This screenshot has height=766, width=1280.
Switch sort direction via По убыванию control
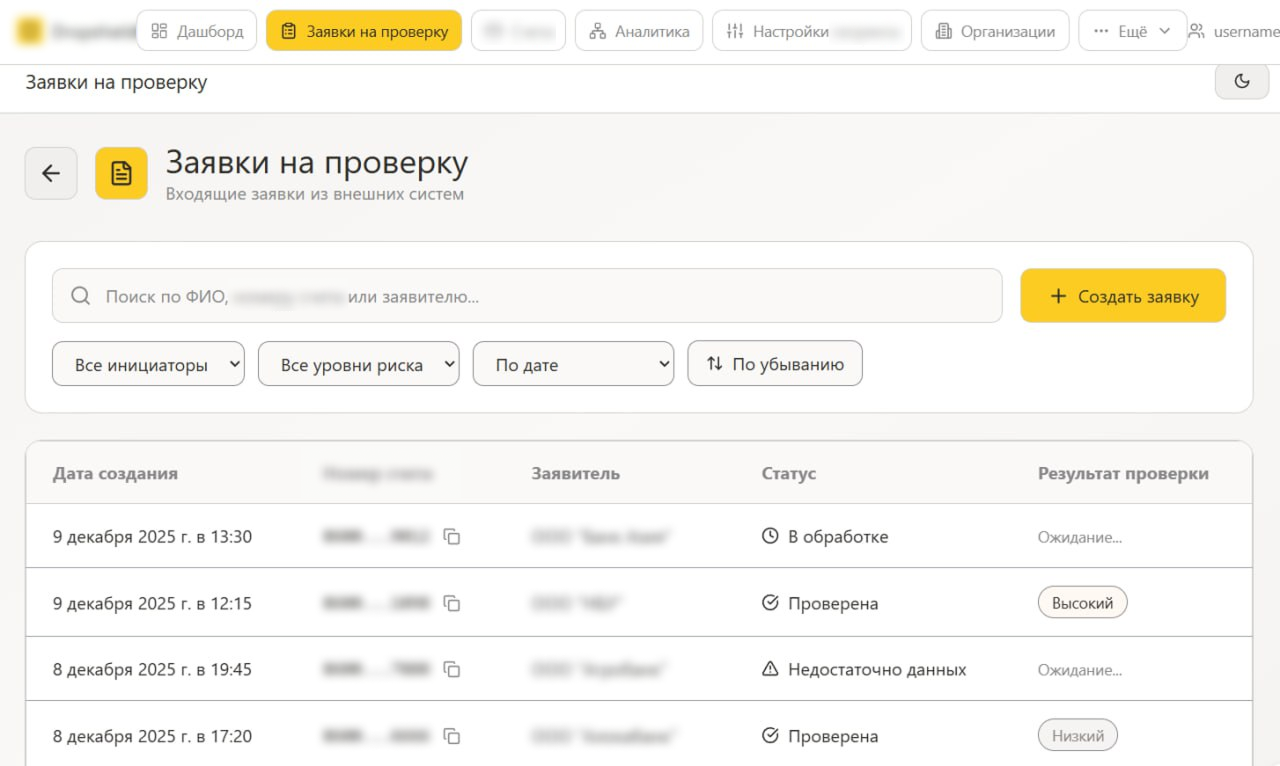pos(775,363)
